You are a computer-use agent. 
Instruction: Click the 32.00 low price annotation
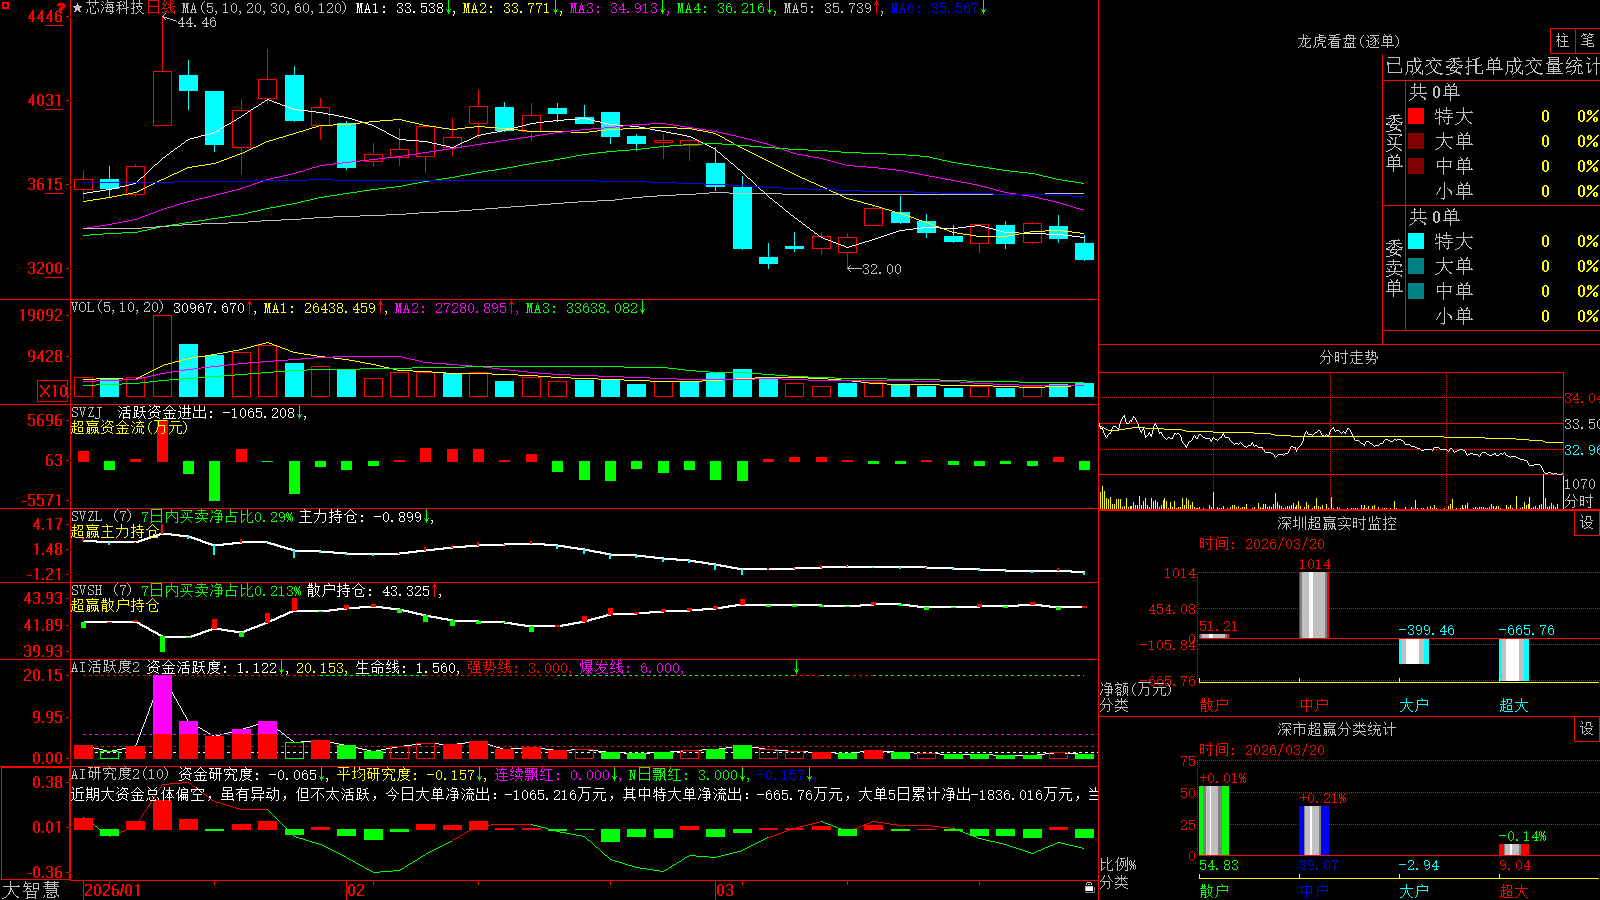(881, 269)
